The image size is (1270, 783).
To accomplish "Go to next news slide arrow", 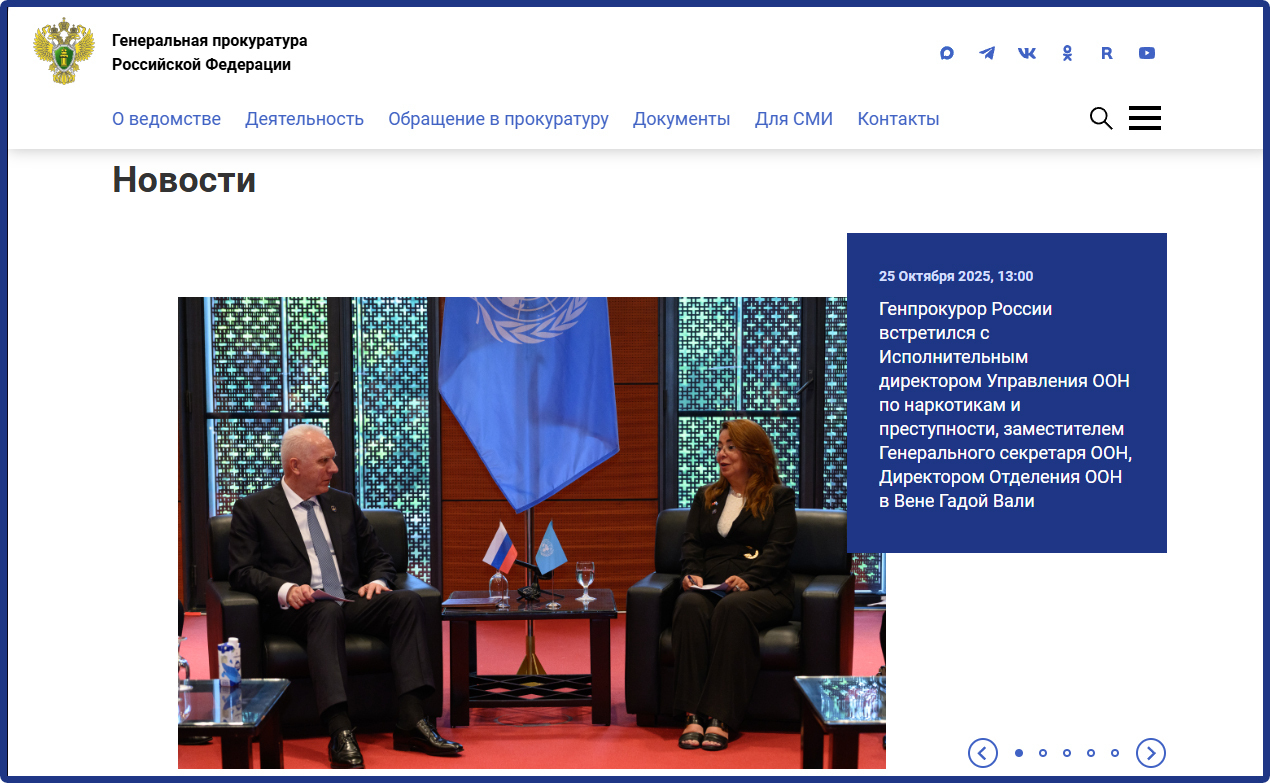I will (x=1150, y=753).
